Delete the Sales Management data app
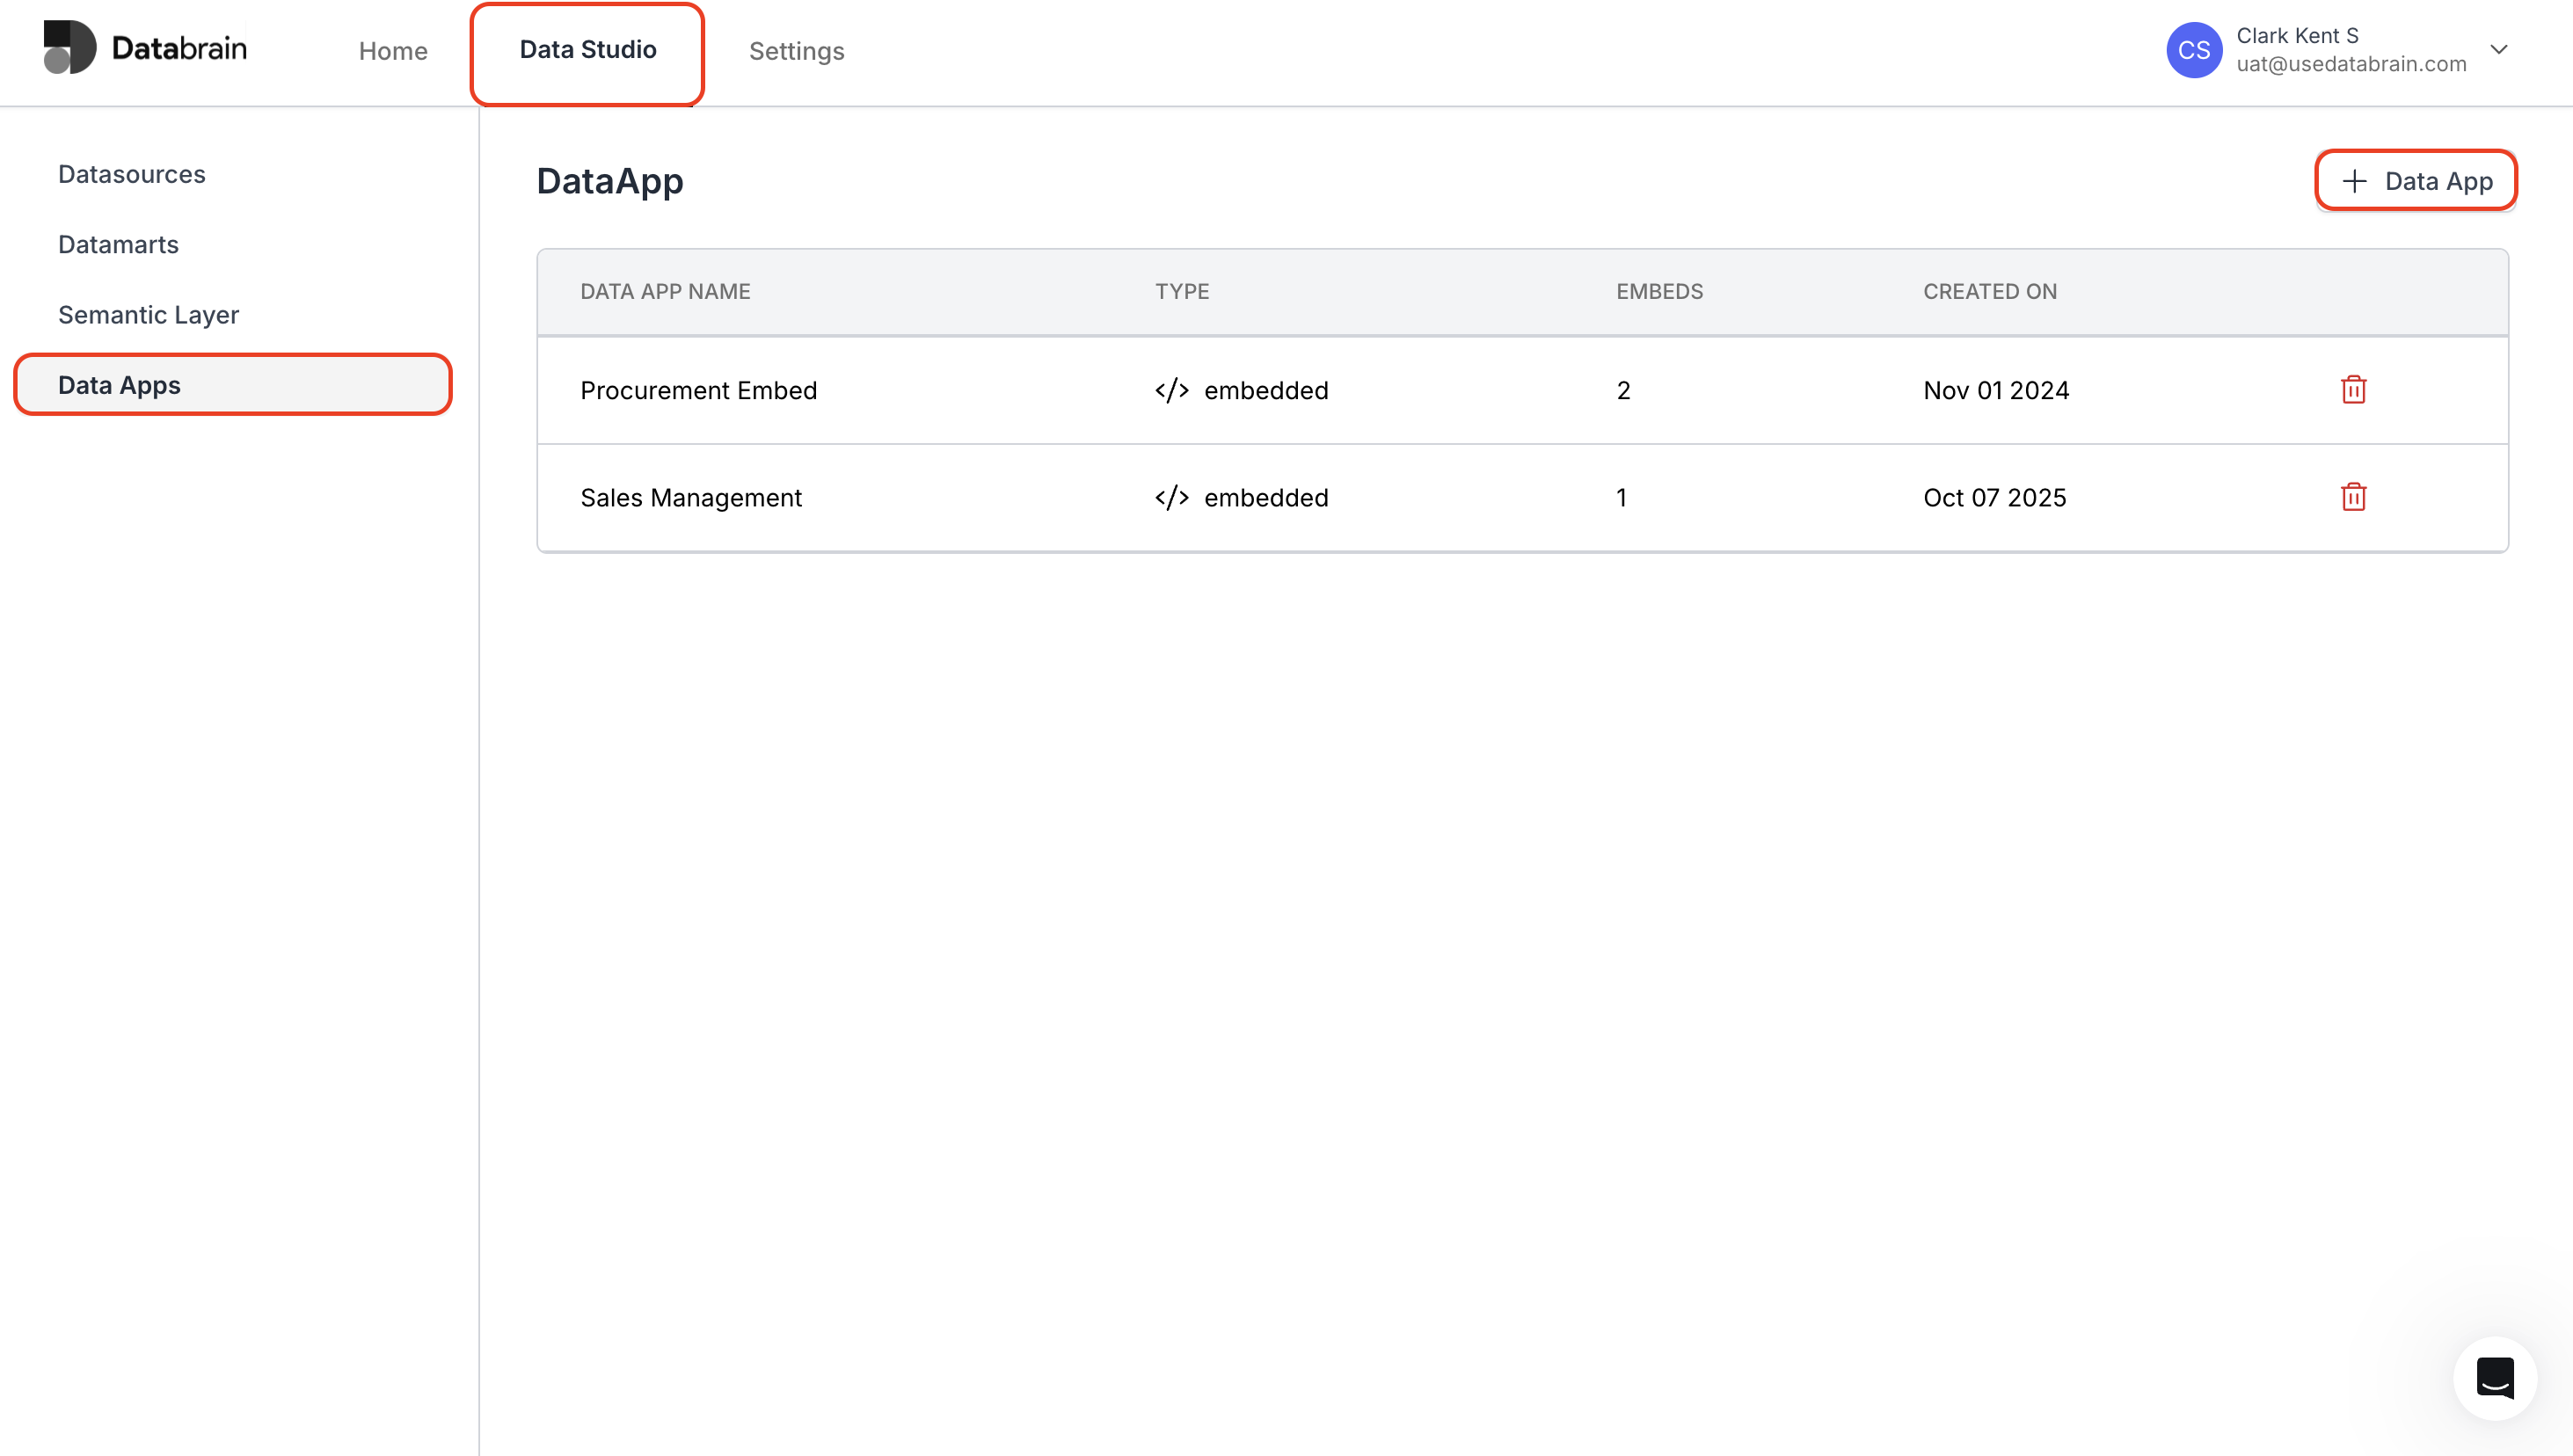The height and width of the screenshot is (1456, 2573). (x=2353, y=496)
